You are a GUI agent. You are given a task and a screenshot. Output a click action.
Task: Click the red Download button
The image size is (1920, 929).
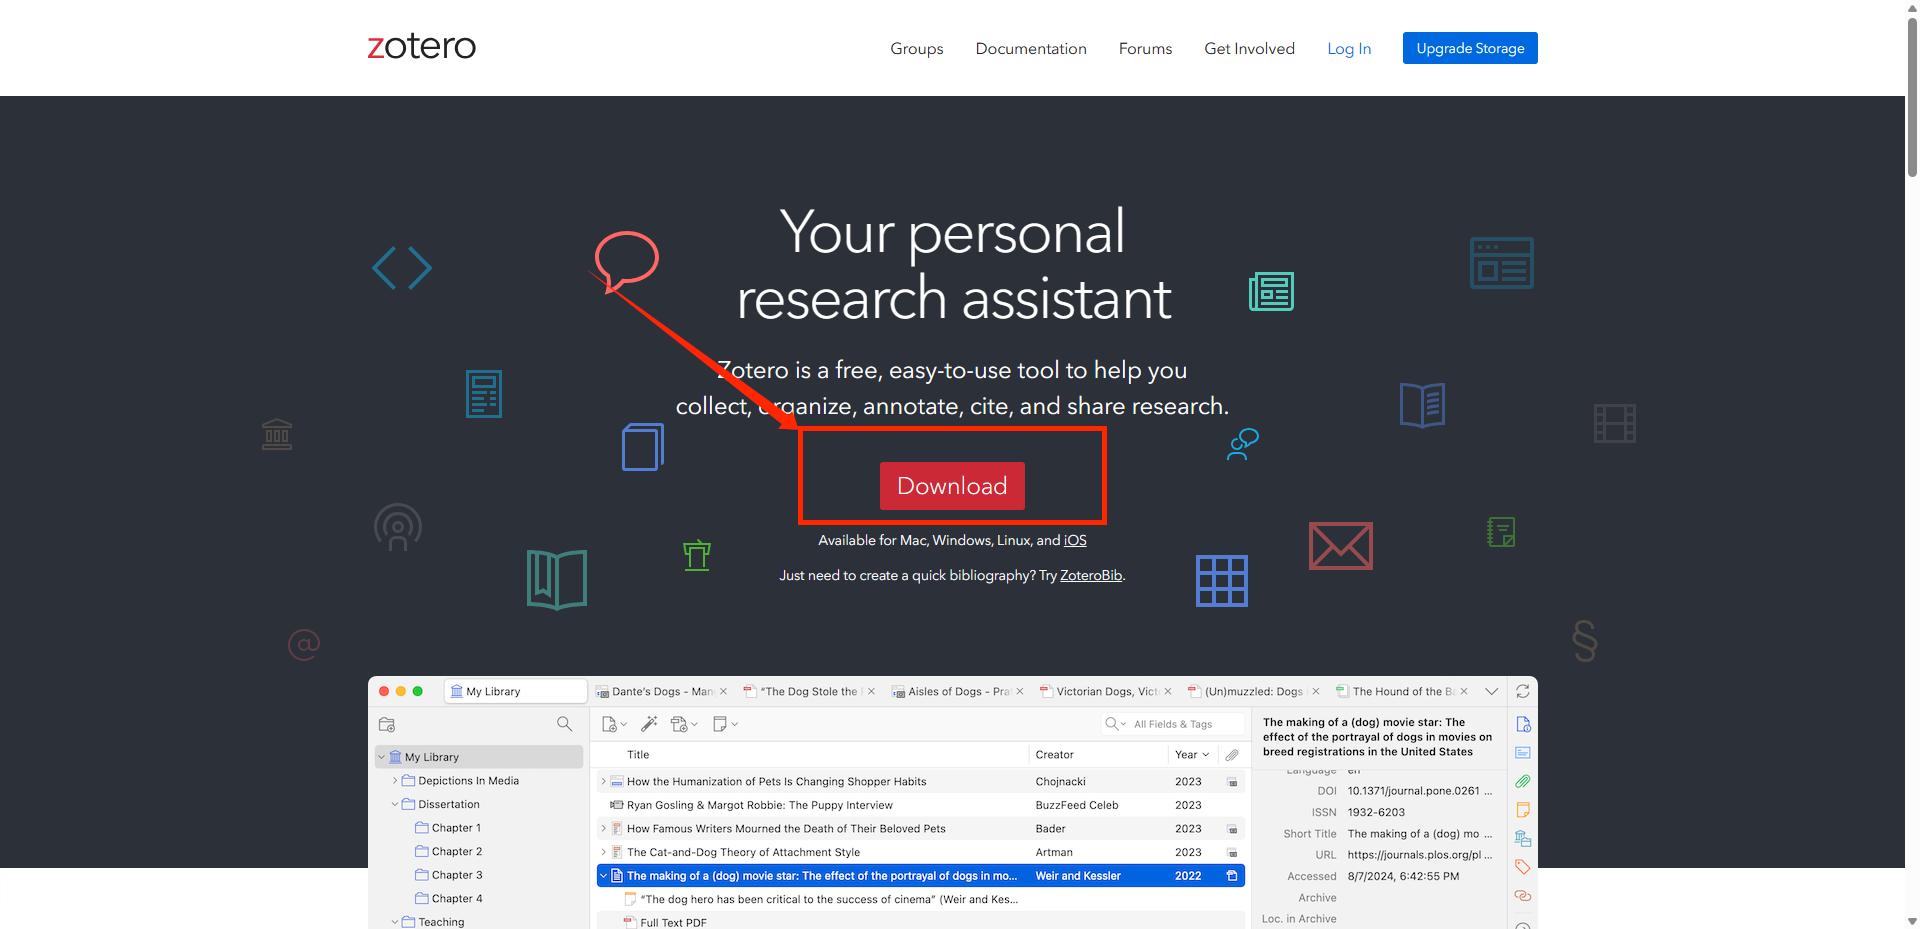click(x=952, y=486)
